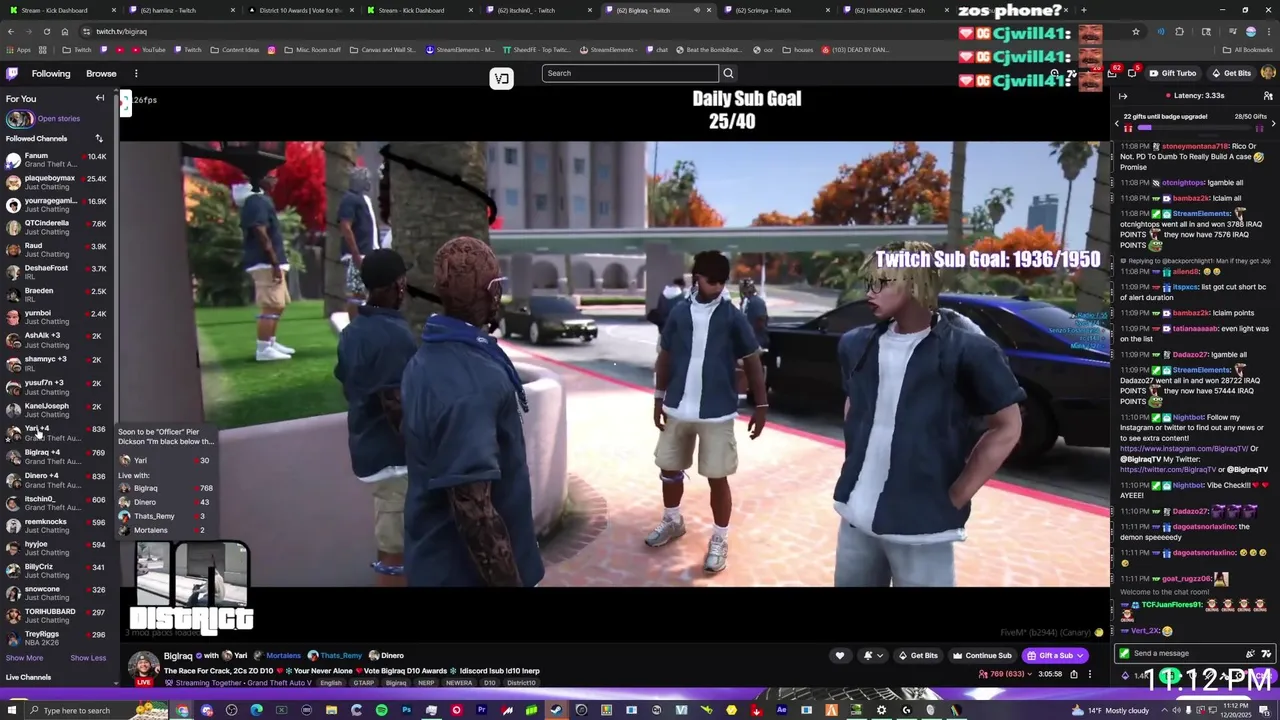Viewport: 1280px width, 720px height.
Task: Click Get Bits below the video
Action: pos(918,656)
